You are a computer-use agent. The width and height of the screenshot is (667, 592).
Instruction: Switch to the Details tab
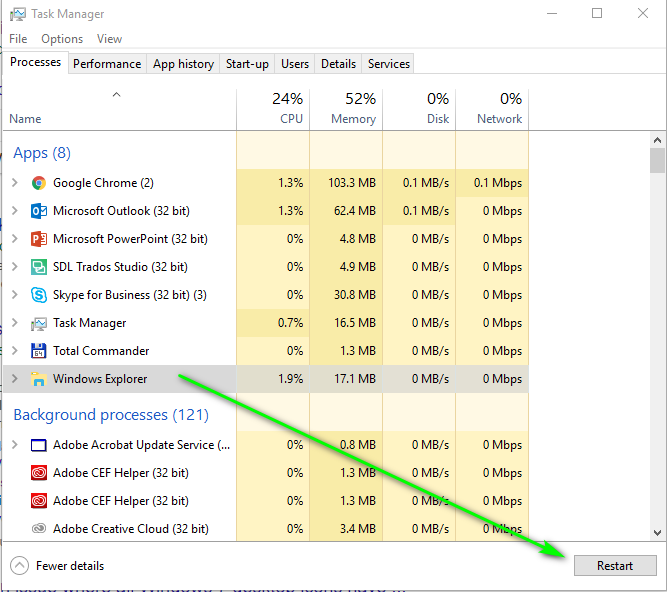[x=338, y=64]
